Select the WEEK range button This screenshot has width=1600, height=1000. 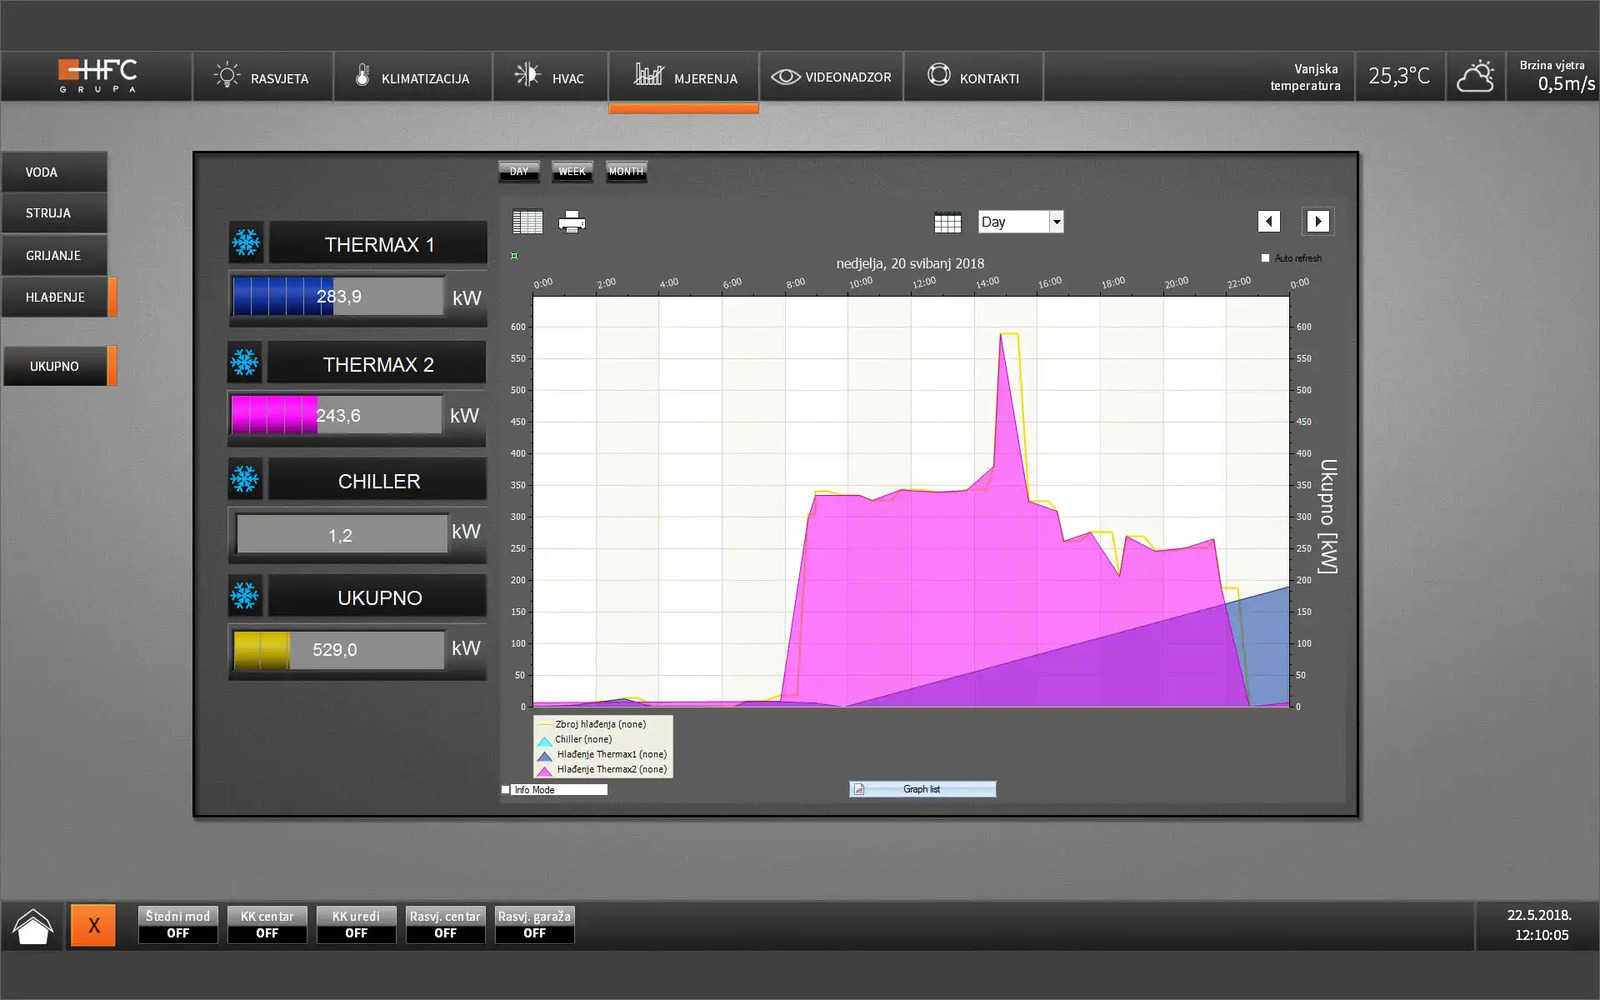pyautogui.click(x=572, y=172)
